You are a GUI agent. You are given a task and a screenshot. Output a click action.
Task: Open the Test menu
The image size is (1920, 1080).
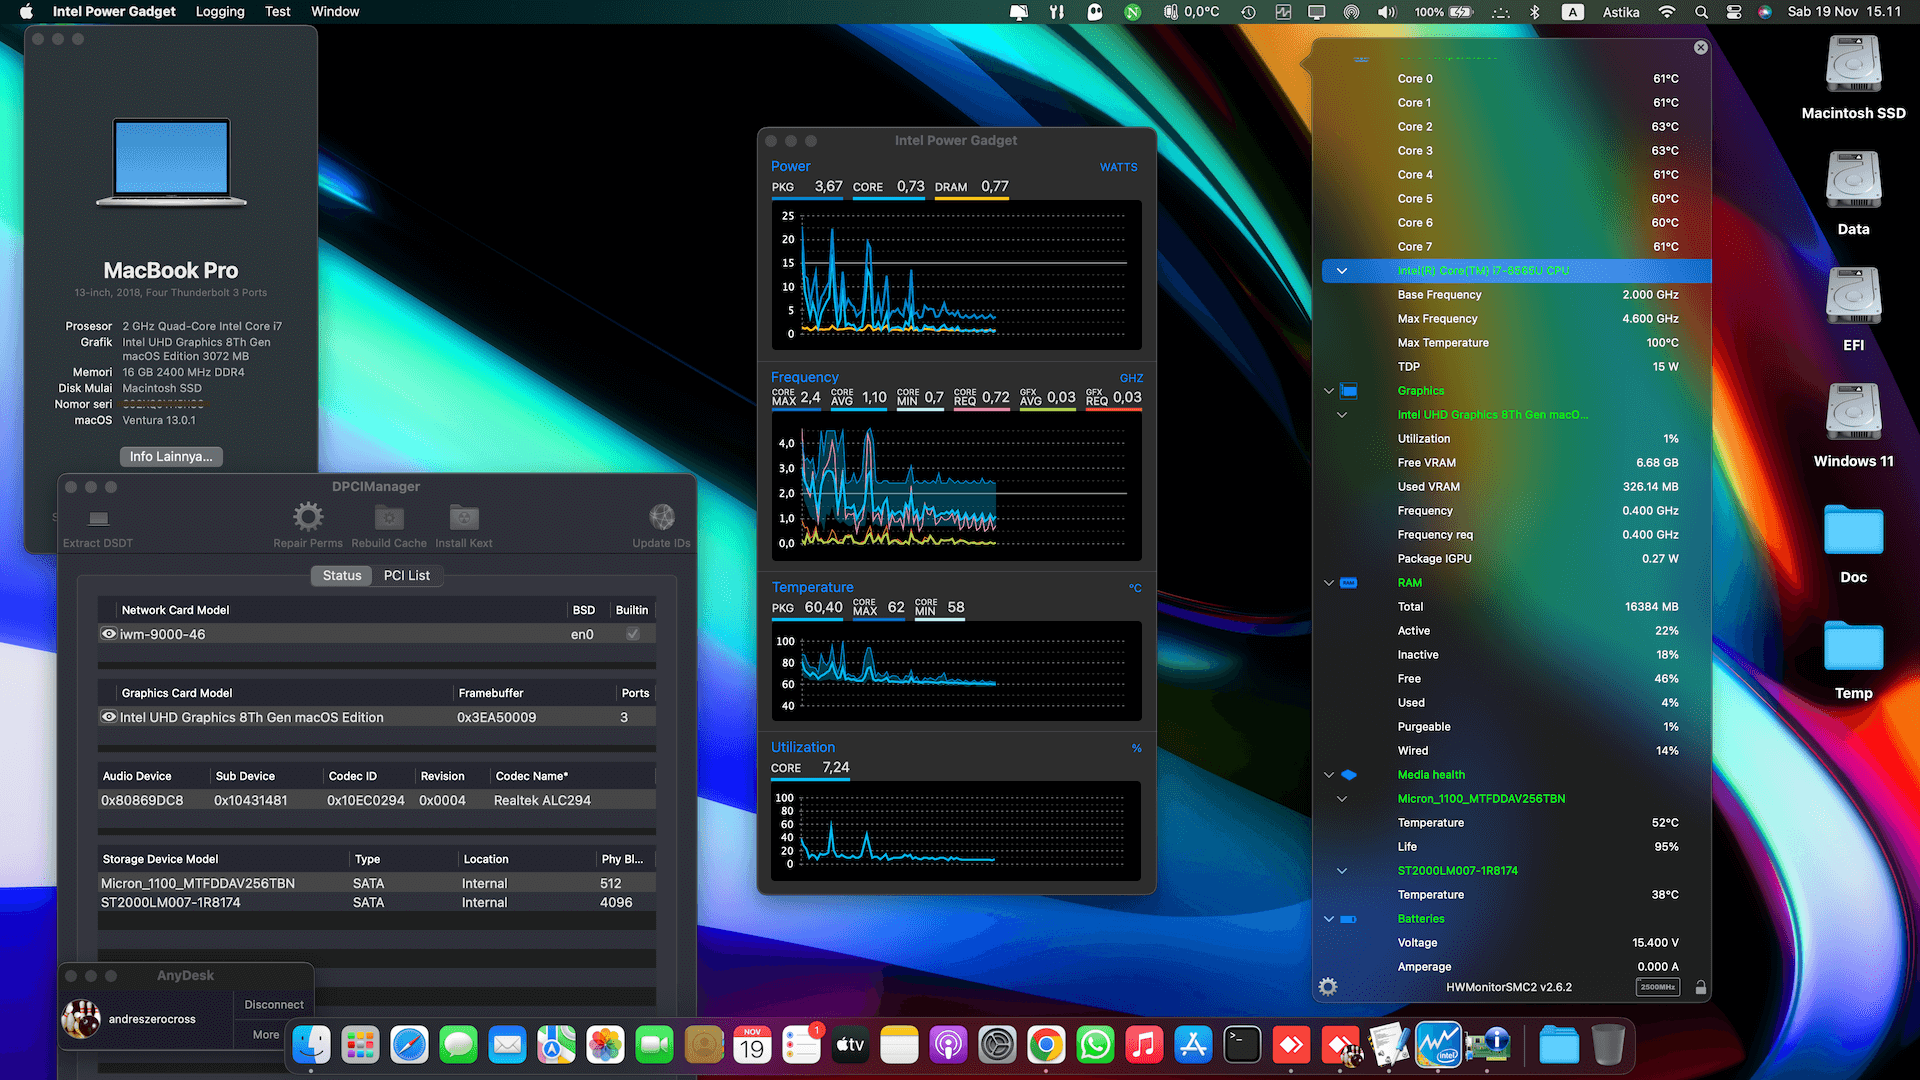[x=278, y=12]
